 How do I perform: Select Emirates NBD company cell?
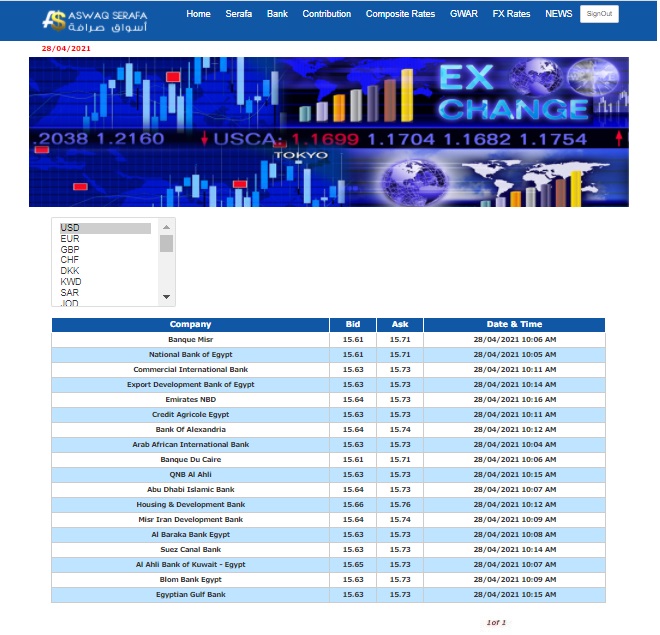click(191, 400)
